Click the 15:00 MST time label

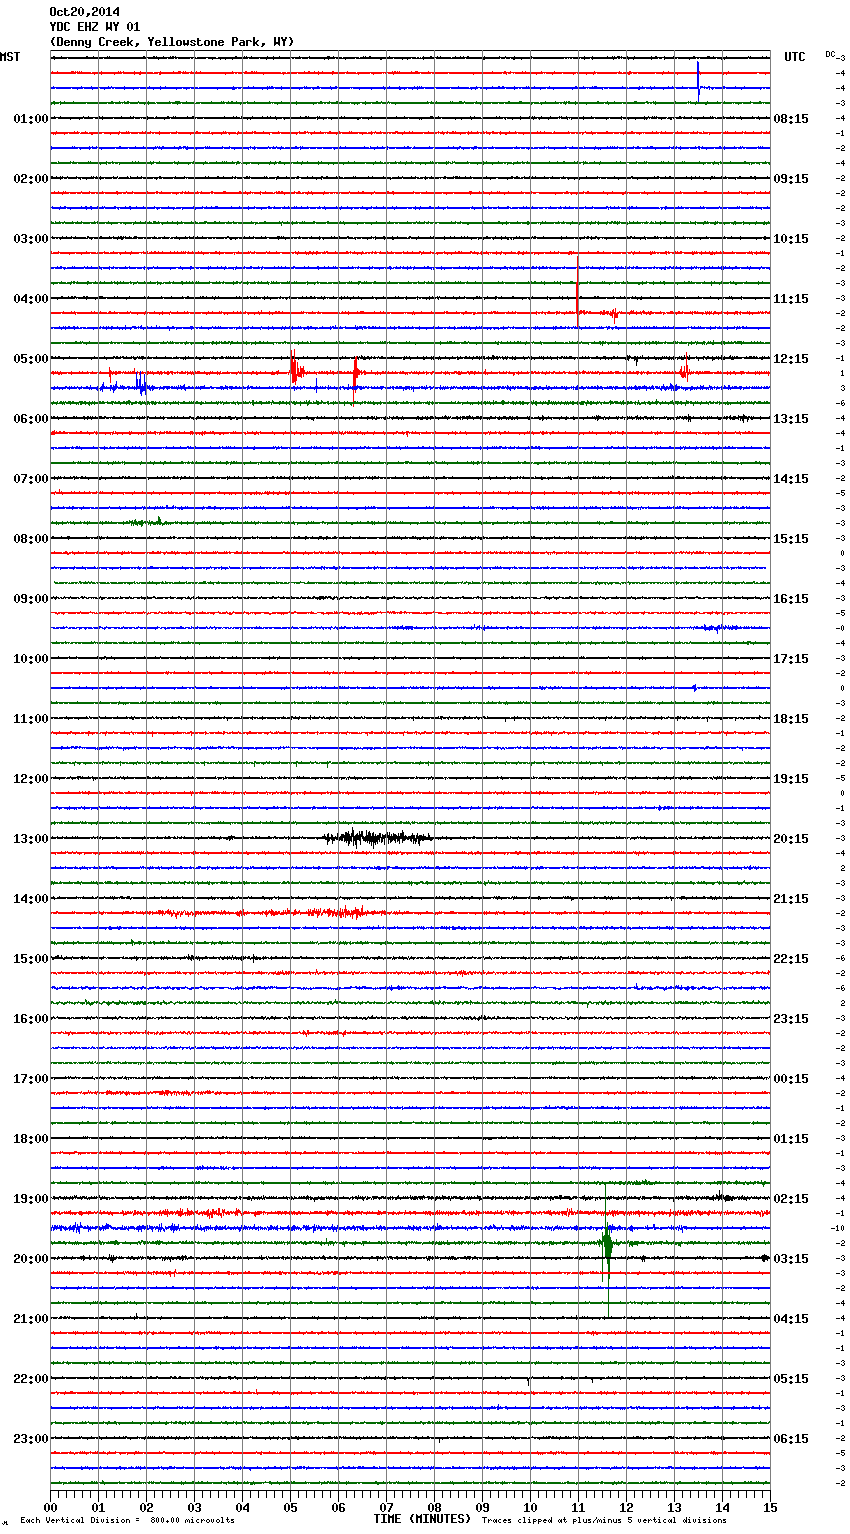[30, 959]
